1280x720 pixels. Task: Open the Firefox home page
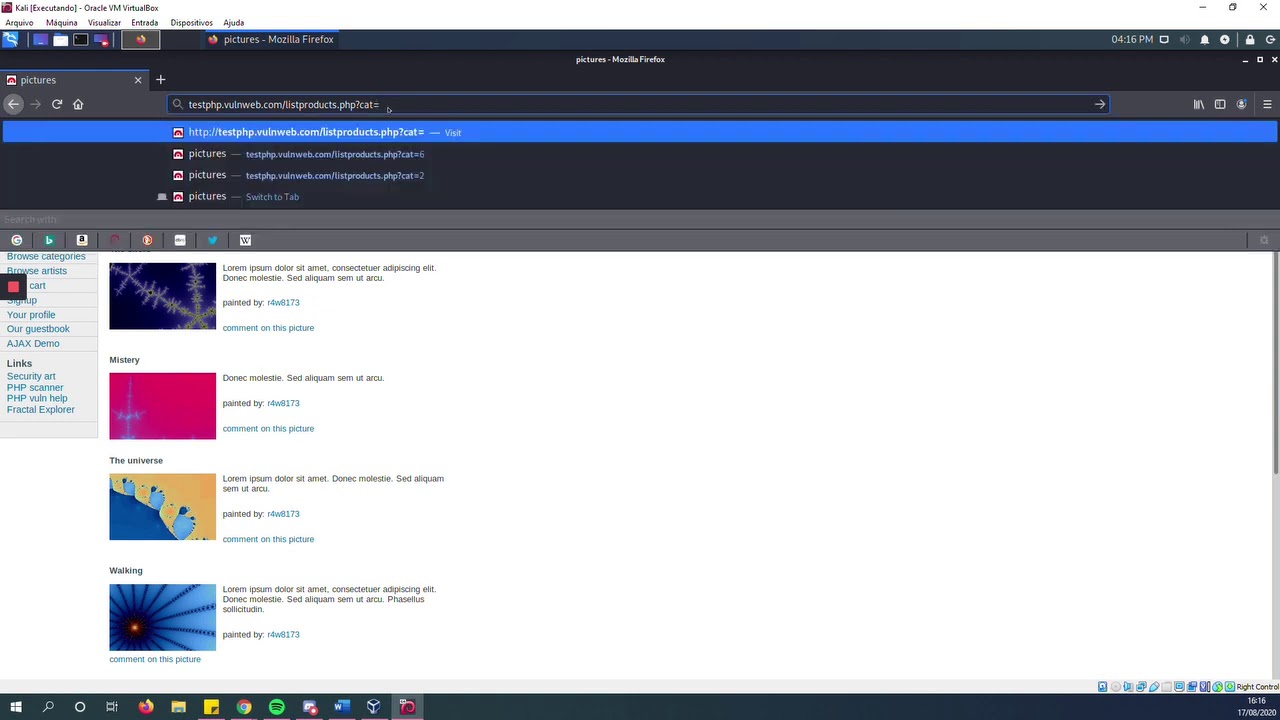point(78,104)
